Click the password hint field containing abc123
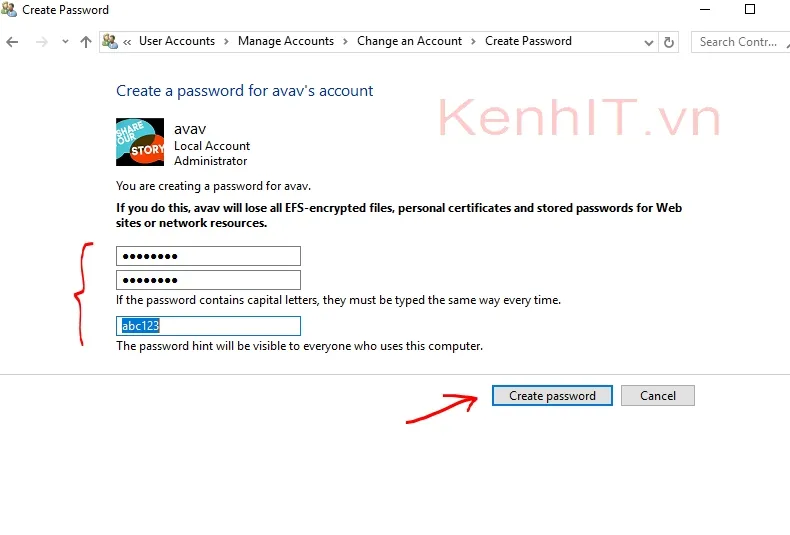 coord(208,326)
